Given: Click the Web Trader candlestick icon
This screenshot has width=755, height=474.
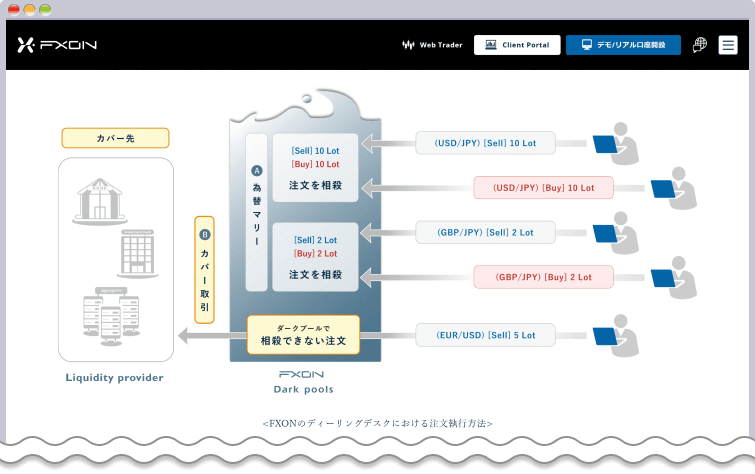Looking at the screenshot, I should (x=408, y=45).
